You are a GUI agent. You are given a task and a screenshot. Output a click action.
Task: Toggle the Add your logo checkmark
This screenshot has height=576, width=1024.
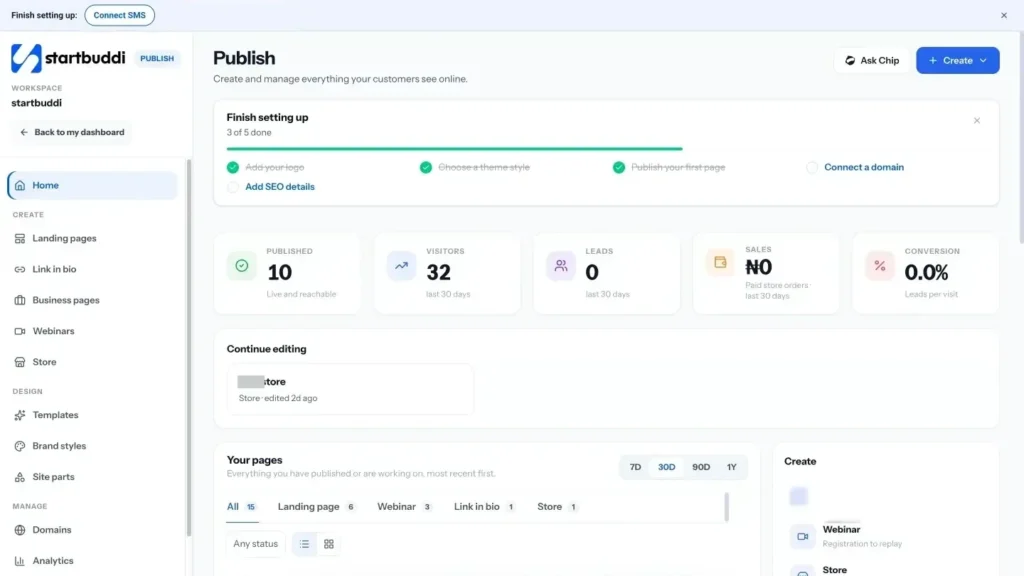tap(232, 167)
